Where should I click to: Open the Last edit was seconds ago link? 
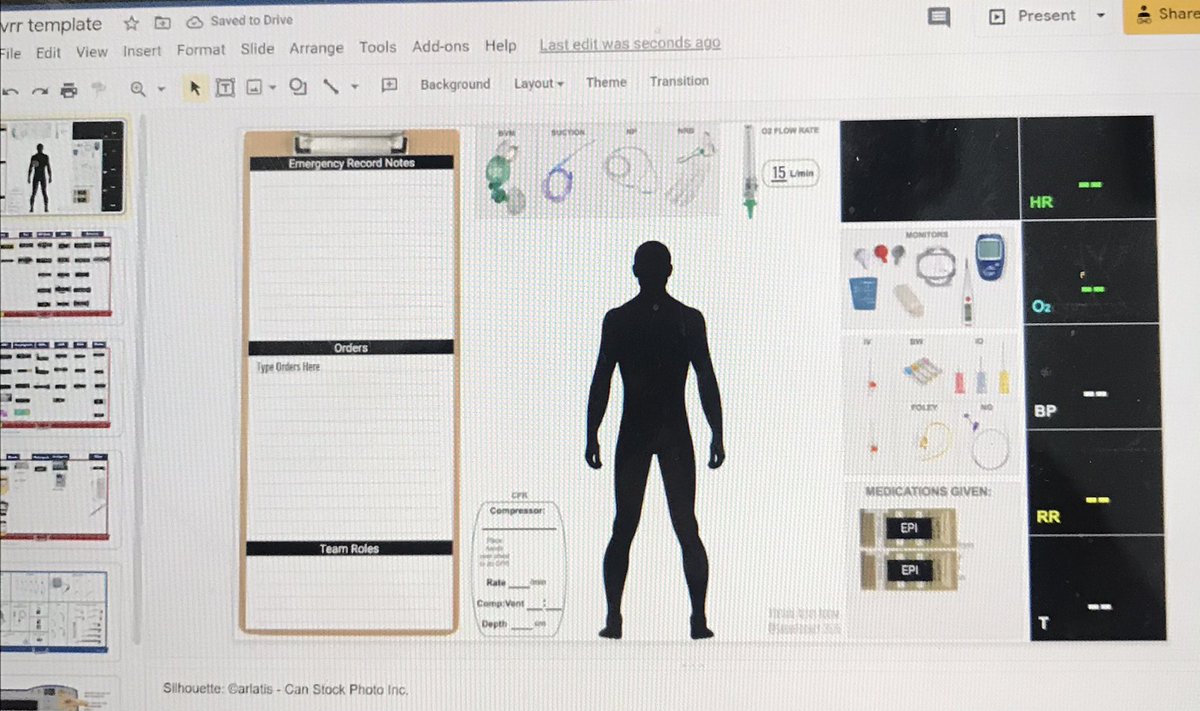tap(630, 44)
